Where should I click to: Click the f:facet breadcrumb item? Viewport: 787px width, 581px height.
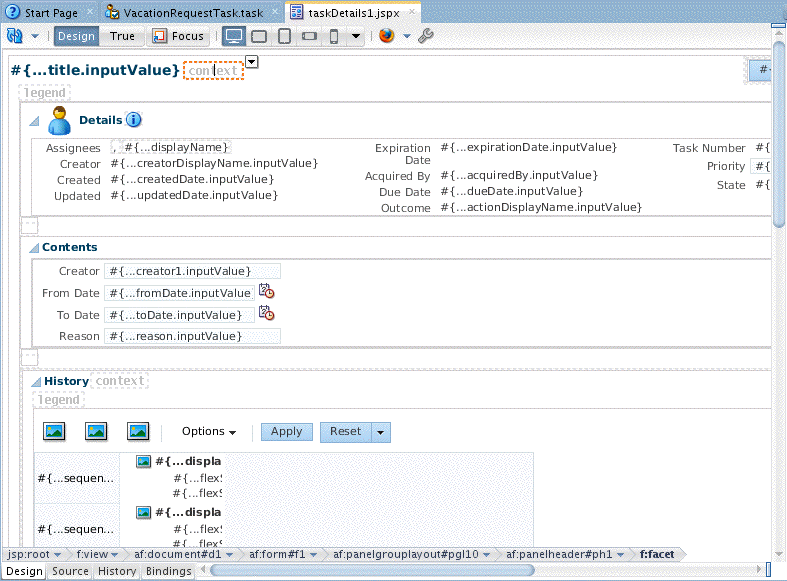(x=657, y=554)
